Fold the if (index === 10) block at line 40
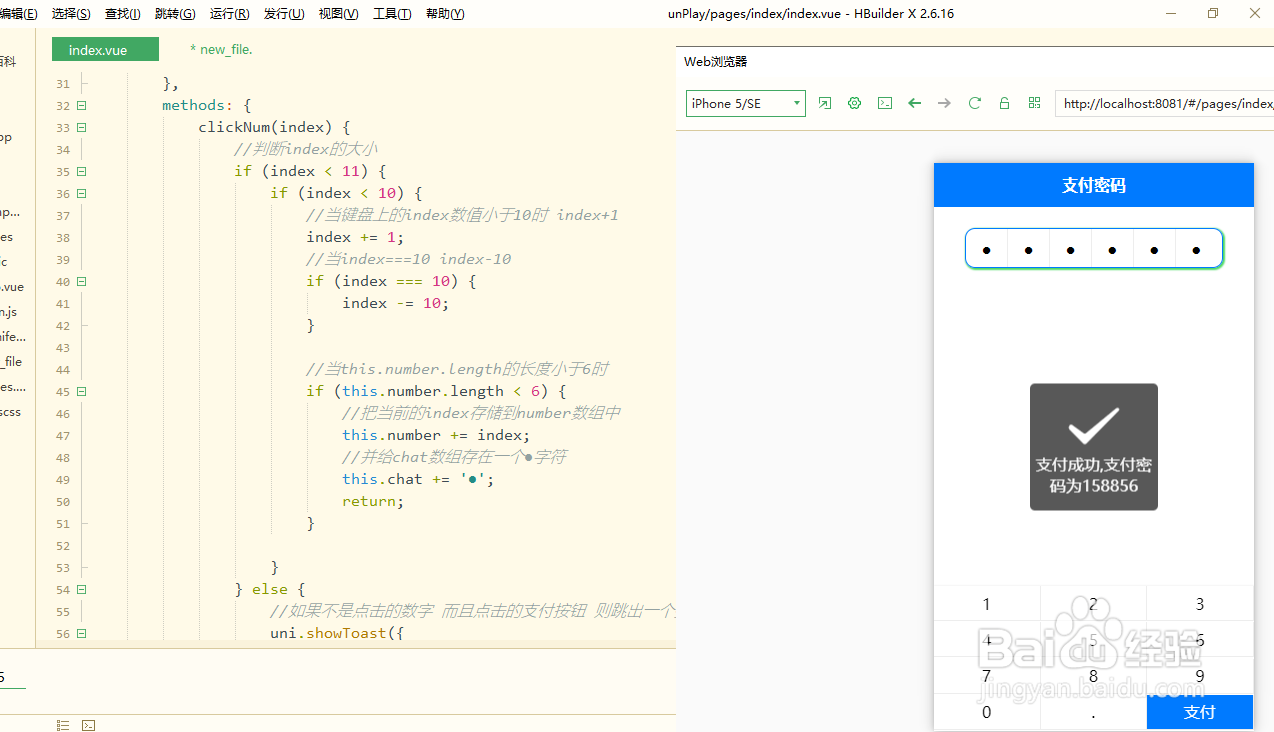1274x732 pixels. point(82,281)
